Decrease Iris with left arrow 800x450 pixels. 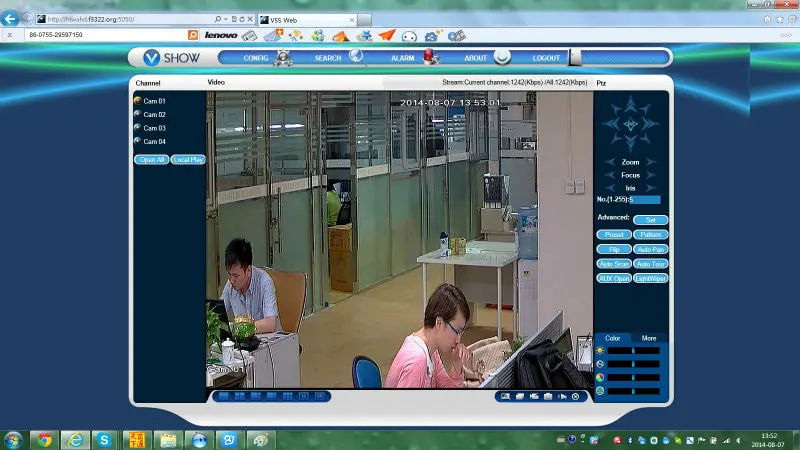tap(611, 188)
